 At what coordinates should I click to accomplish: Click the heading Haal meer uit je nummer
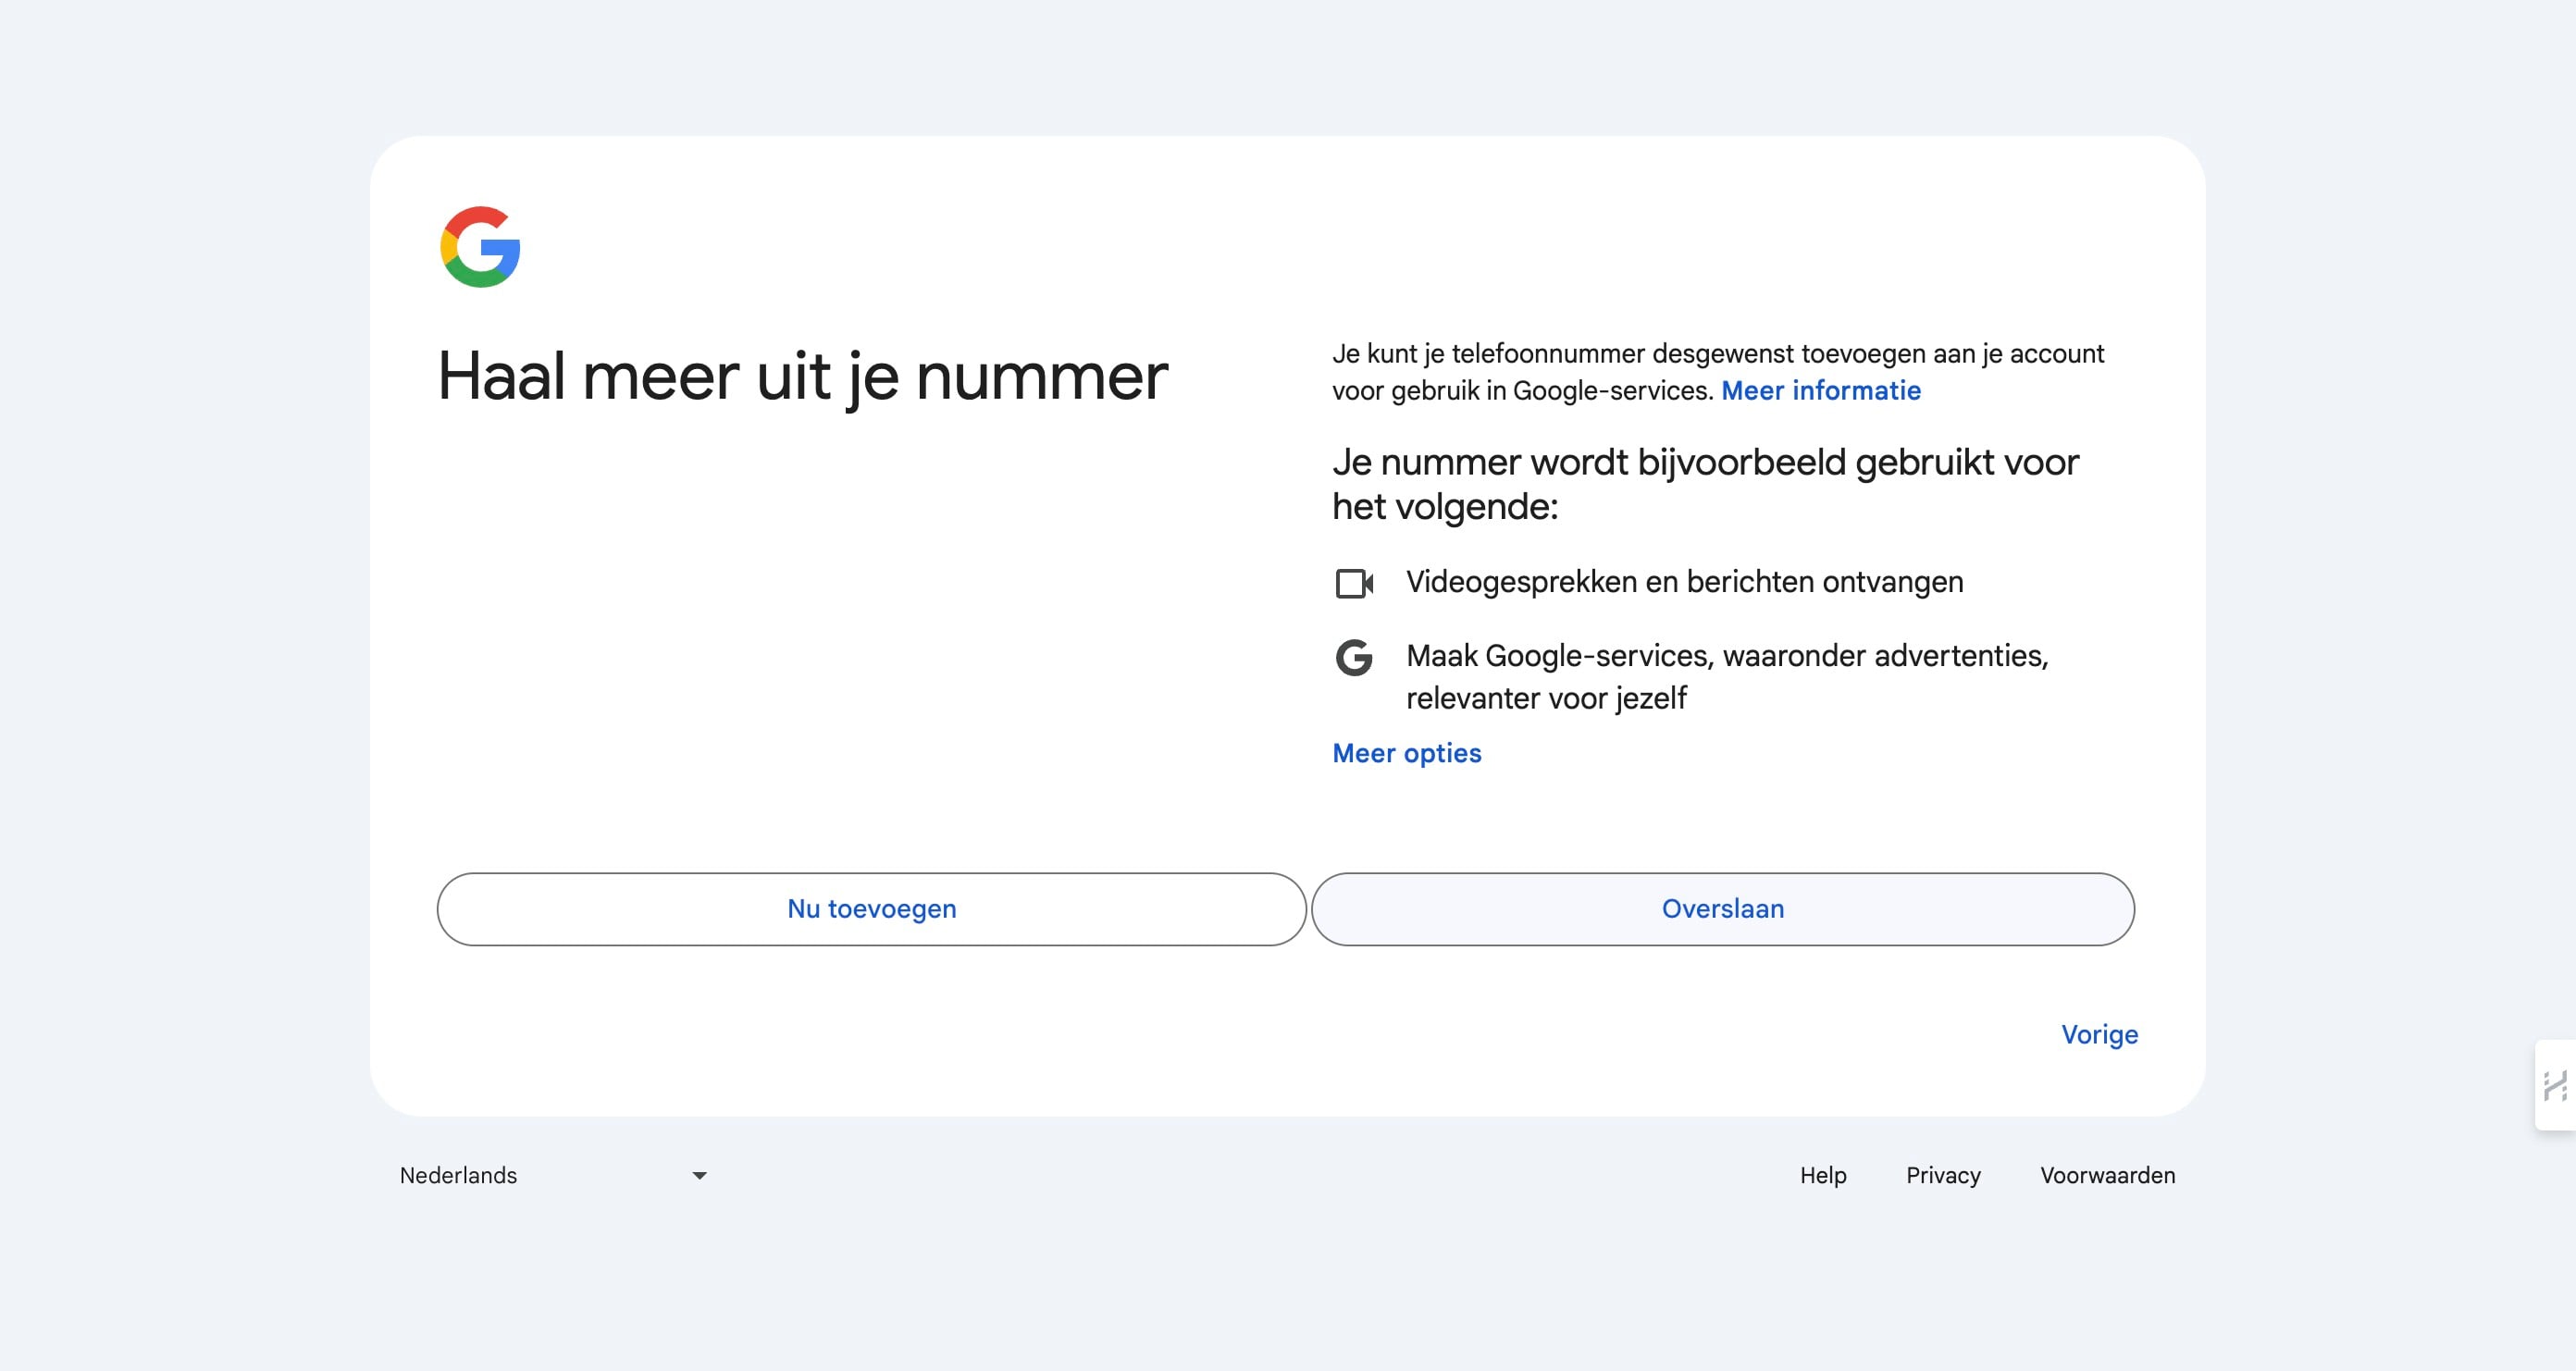(x=802, y=378)
